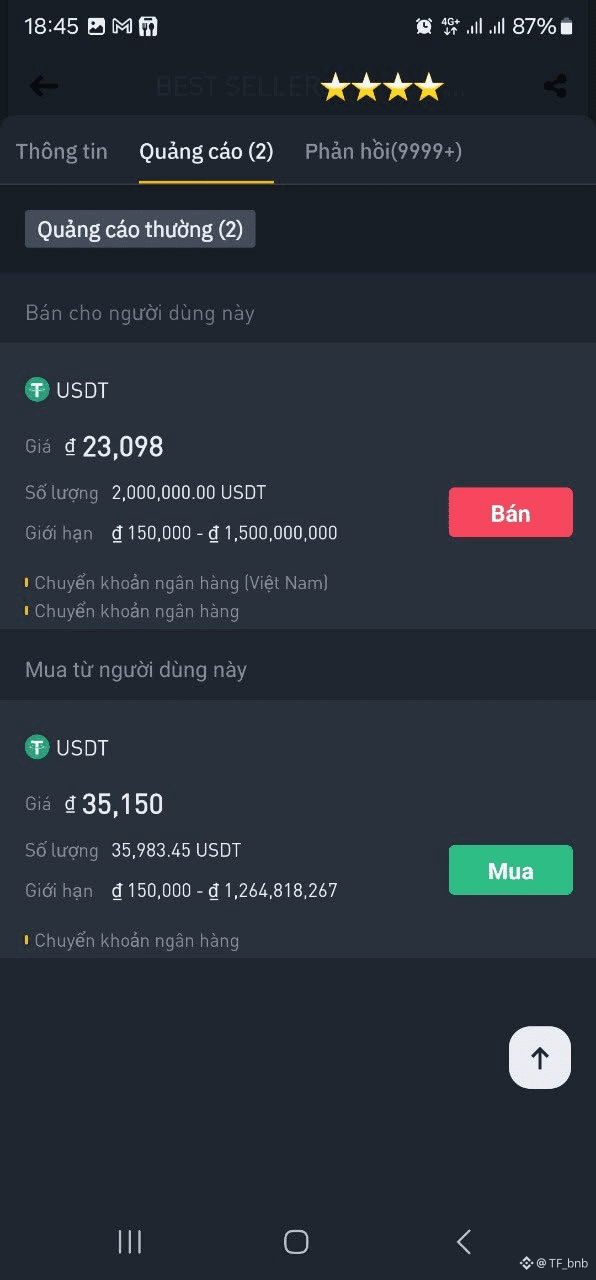Tap the alarm icon in status bar
The width and height of the screenshot is (596, 1280).
[x=424, y=27]
